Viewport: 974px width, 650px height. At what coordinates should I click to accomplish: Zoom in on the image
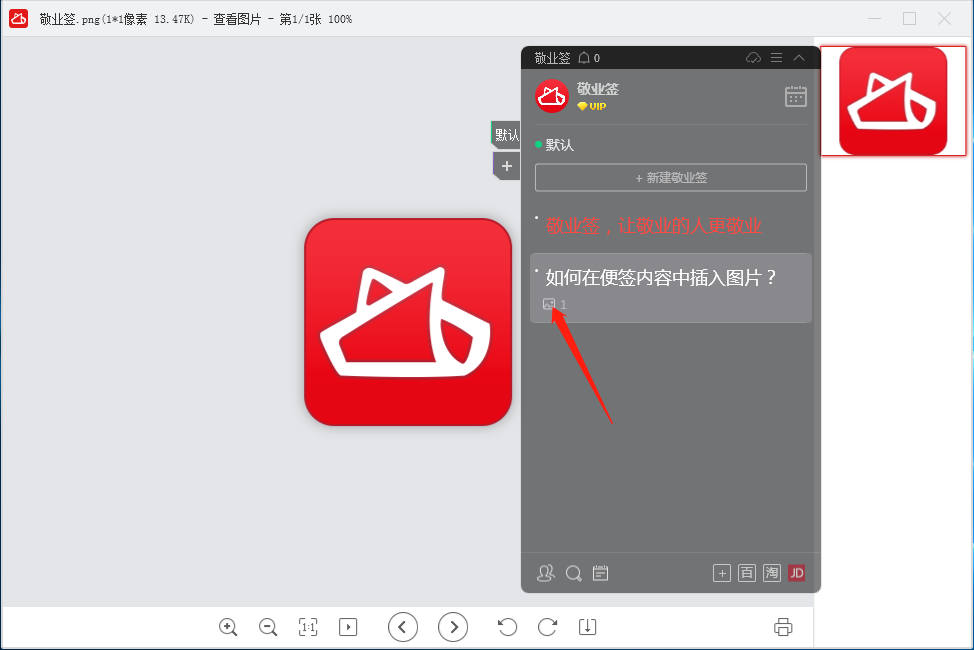click(x=228, y=627)
